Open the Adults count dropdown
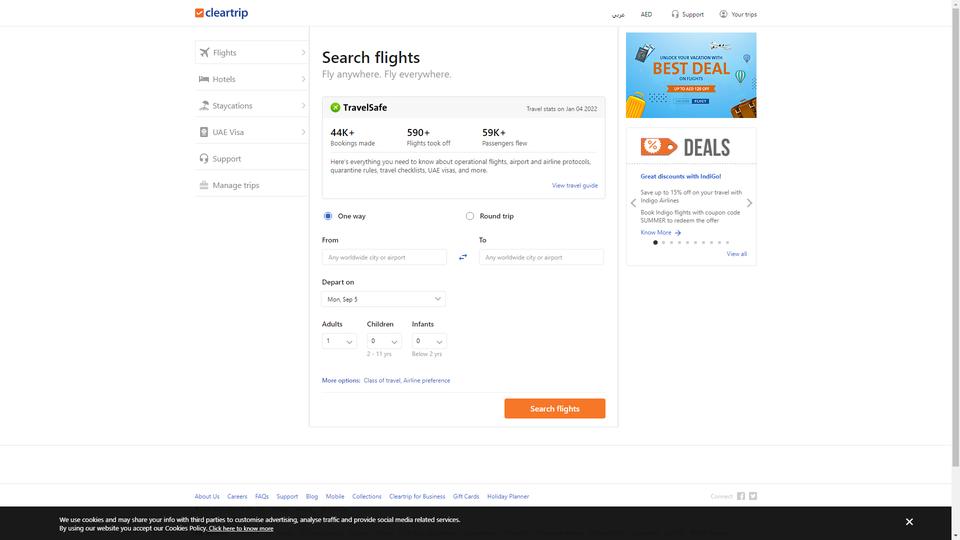 pyautogui.click(x=339, y=341)
